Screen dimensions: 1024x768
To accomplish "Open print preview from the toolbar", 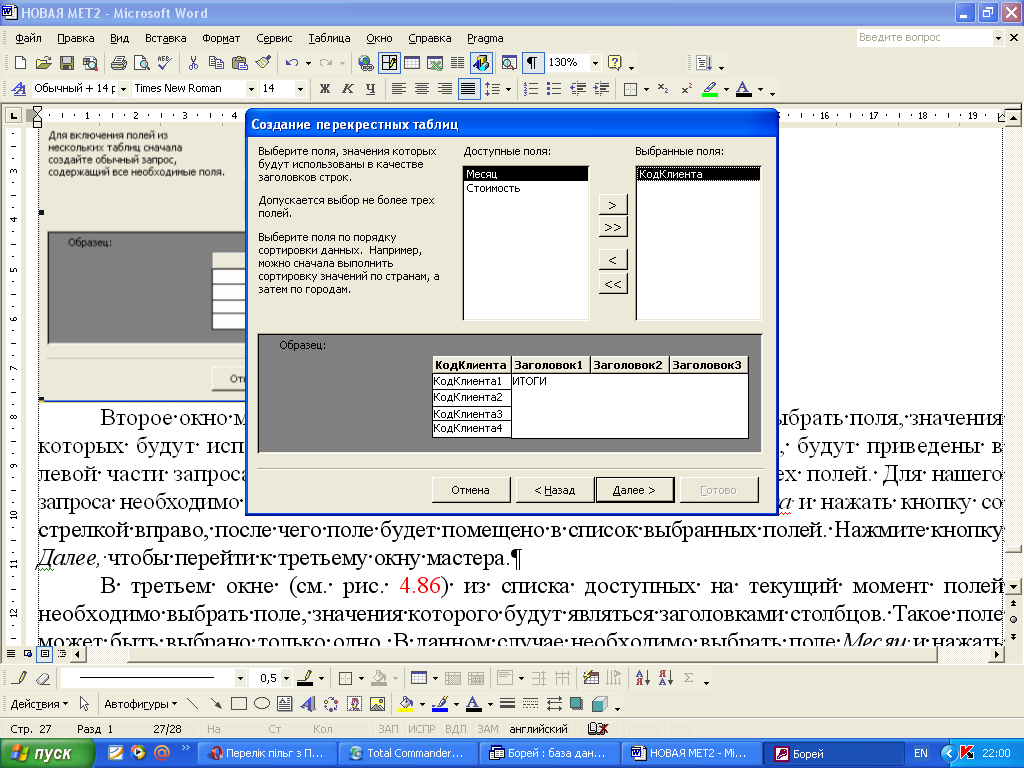I will [x=141, y=63].
